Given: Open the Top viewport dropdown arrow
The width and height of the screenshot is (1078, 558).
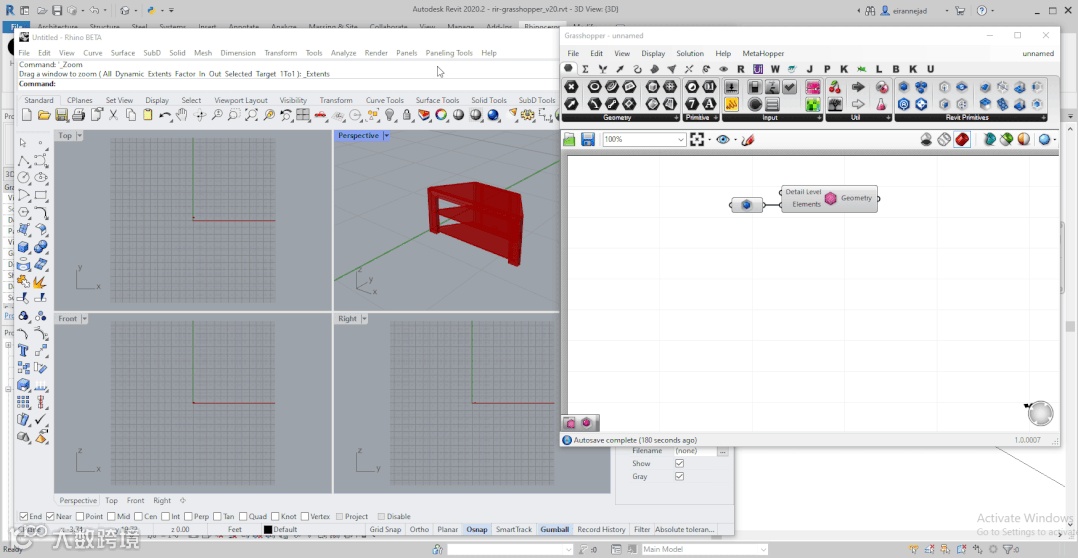Looking at the screenshot, I should pyautogui.click(x=79, y=136).
